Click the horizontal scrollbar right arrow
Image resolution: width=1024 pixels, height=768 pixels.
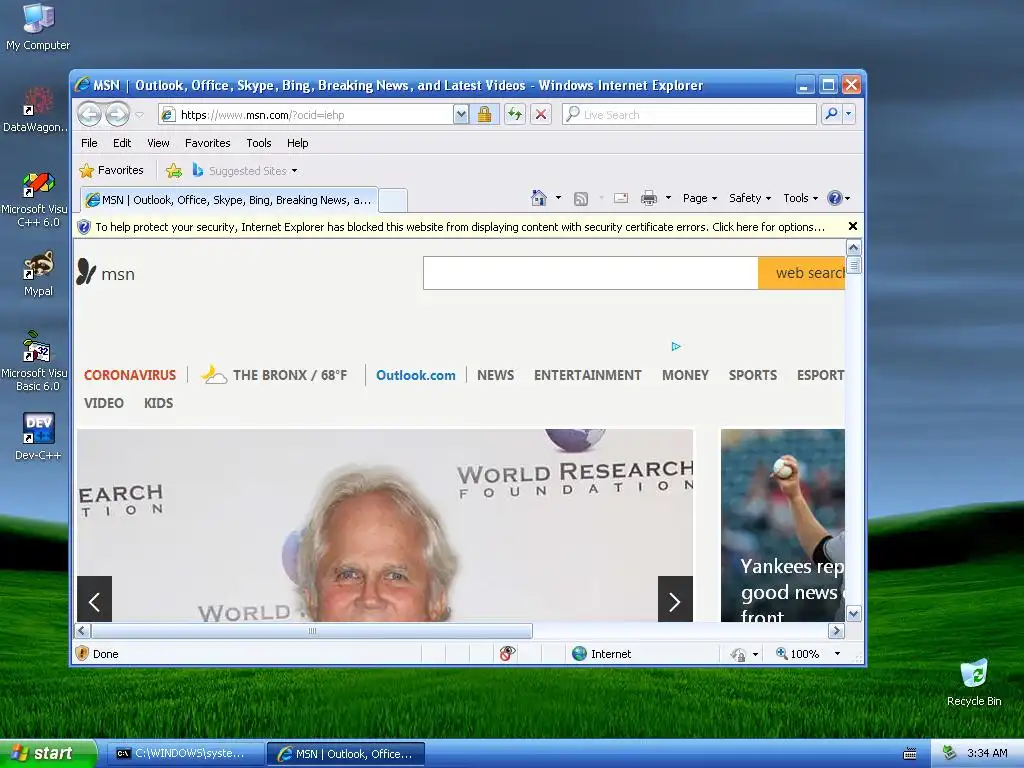pyautogui.click(x=836, y=631)
